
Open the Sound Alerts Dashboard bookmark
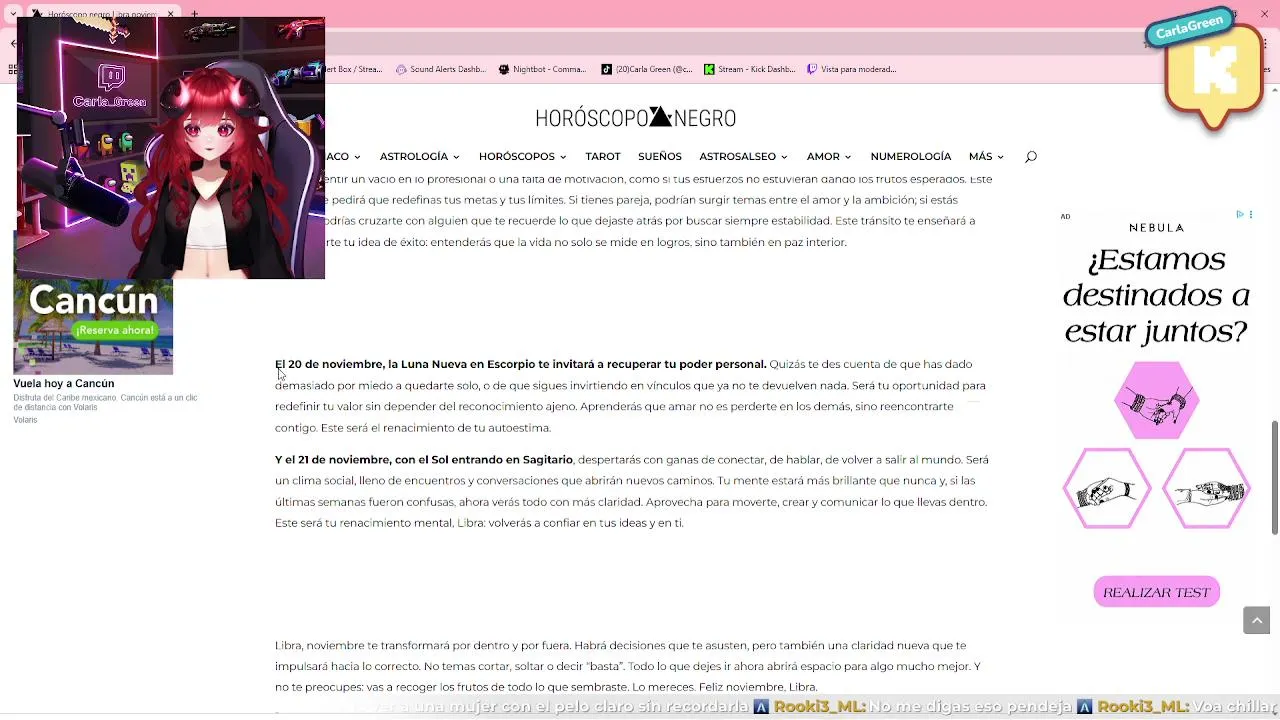441,69
